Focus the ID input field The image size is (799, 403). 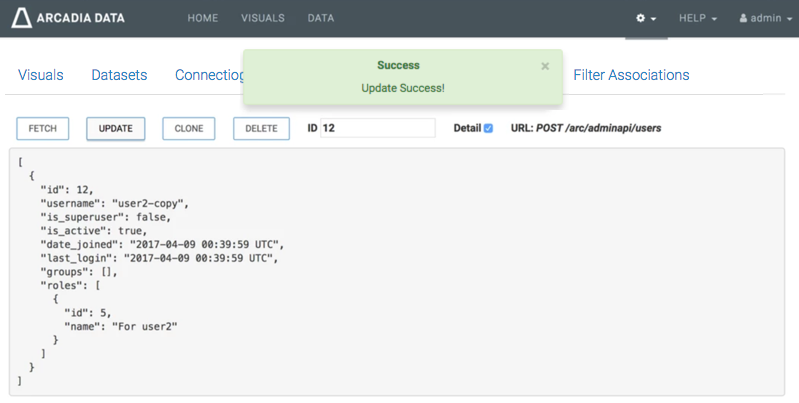click(x=377, y=128)
